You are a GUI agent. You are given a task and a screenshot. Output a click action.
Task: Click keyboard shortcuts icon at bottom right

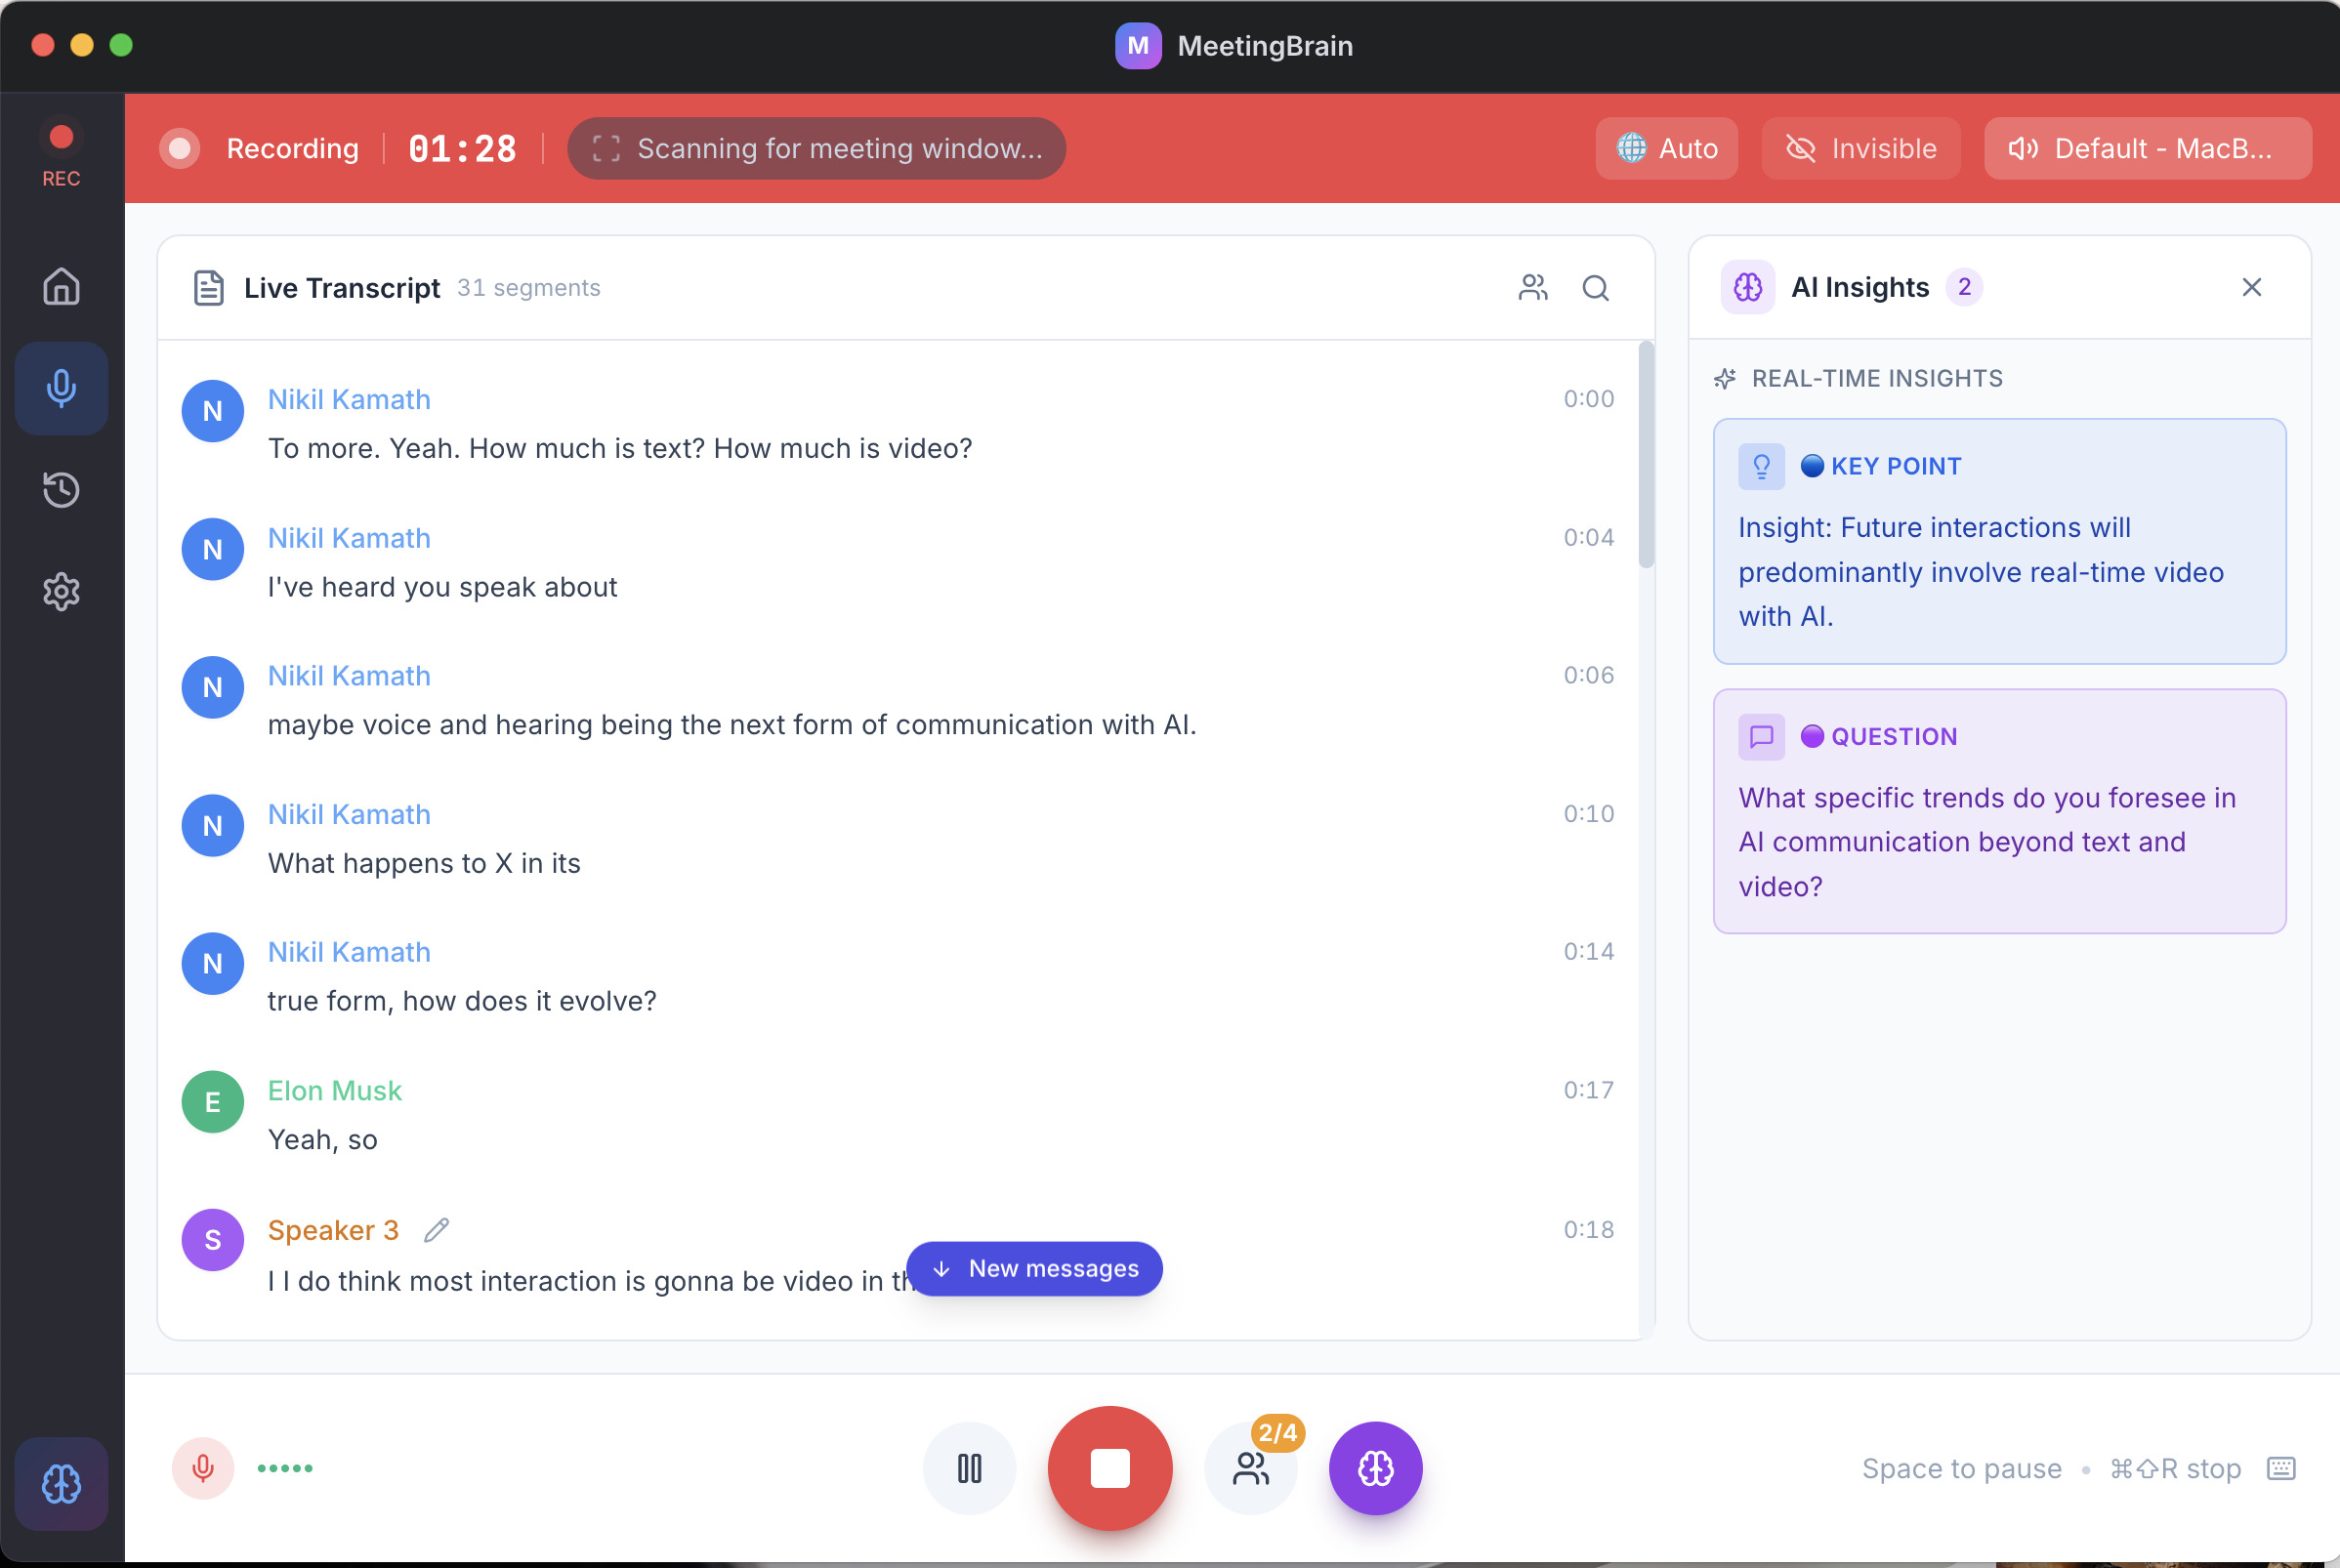[2281, 1468]
